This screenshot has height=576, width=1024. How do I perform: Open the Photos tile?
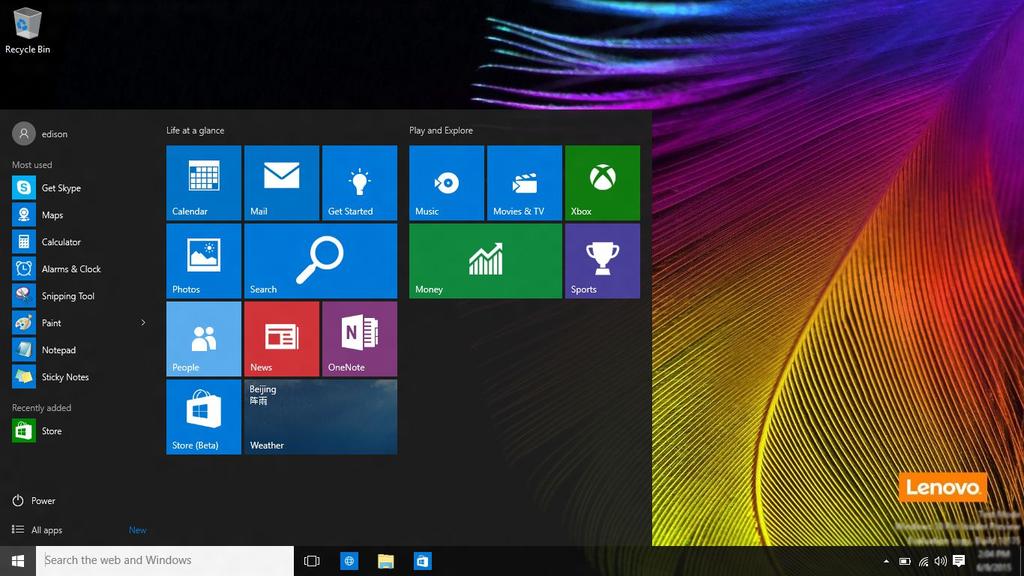(x=204, y=261)
